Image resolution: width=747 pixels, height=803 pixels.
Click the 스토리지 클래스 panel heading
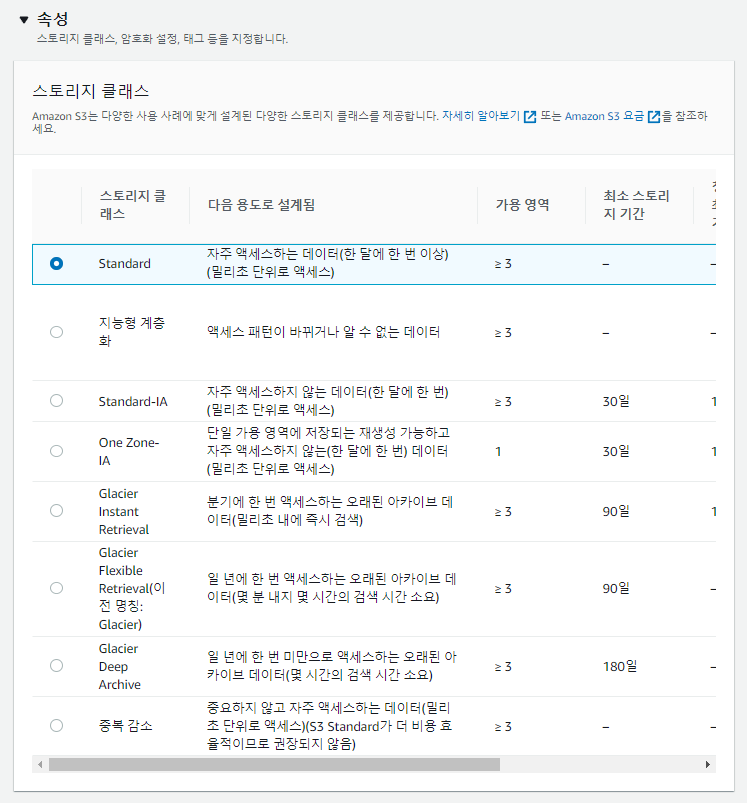(91, 91)
